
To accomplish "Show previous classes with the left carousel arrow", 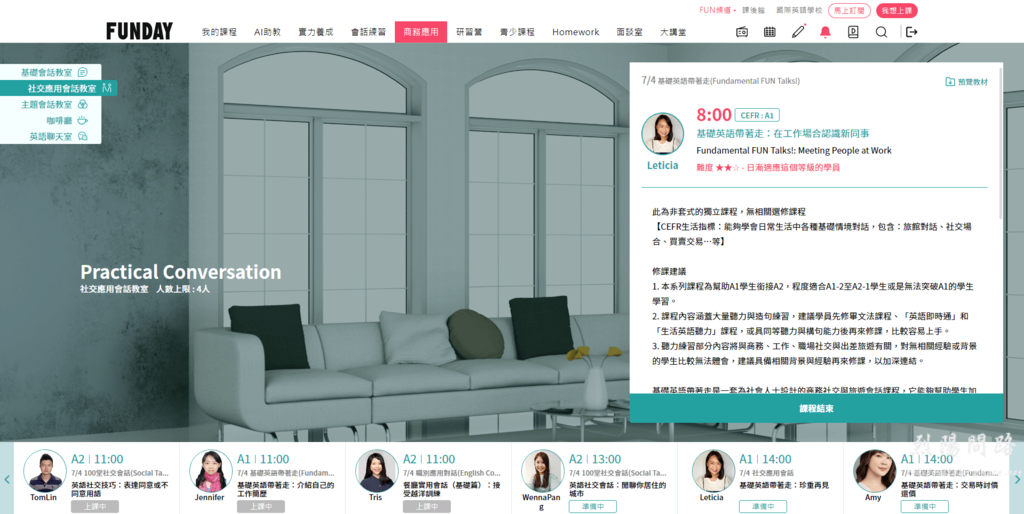I will [7, 479].
